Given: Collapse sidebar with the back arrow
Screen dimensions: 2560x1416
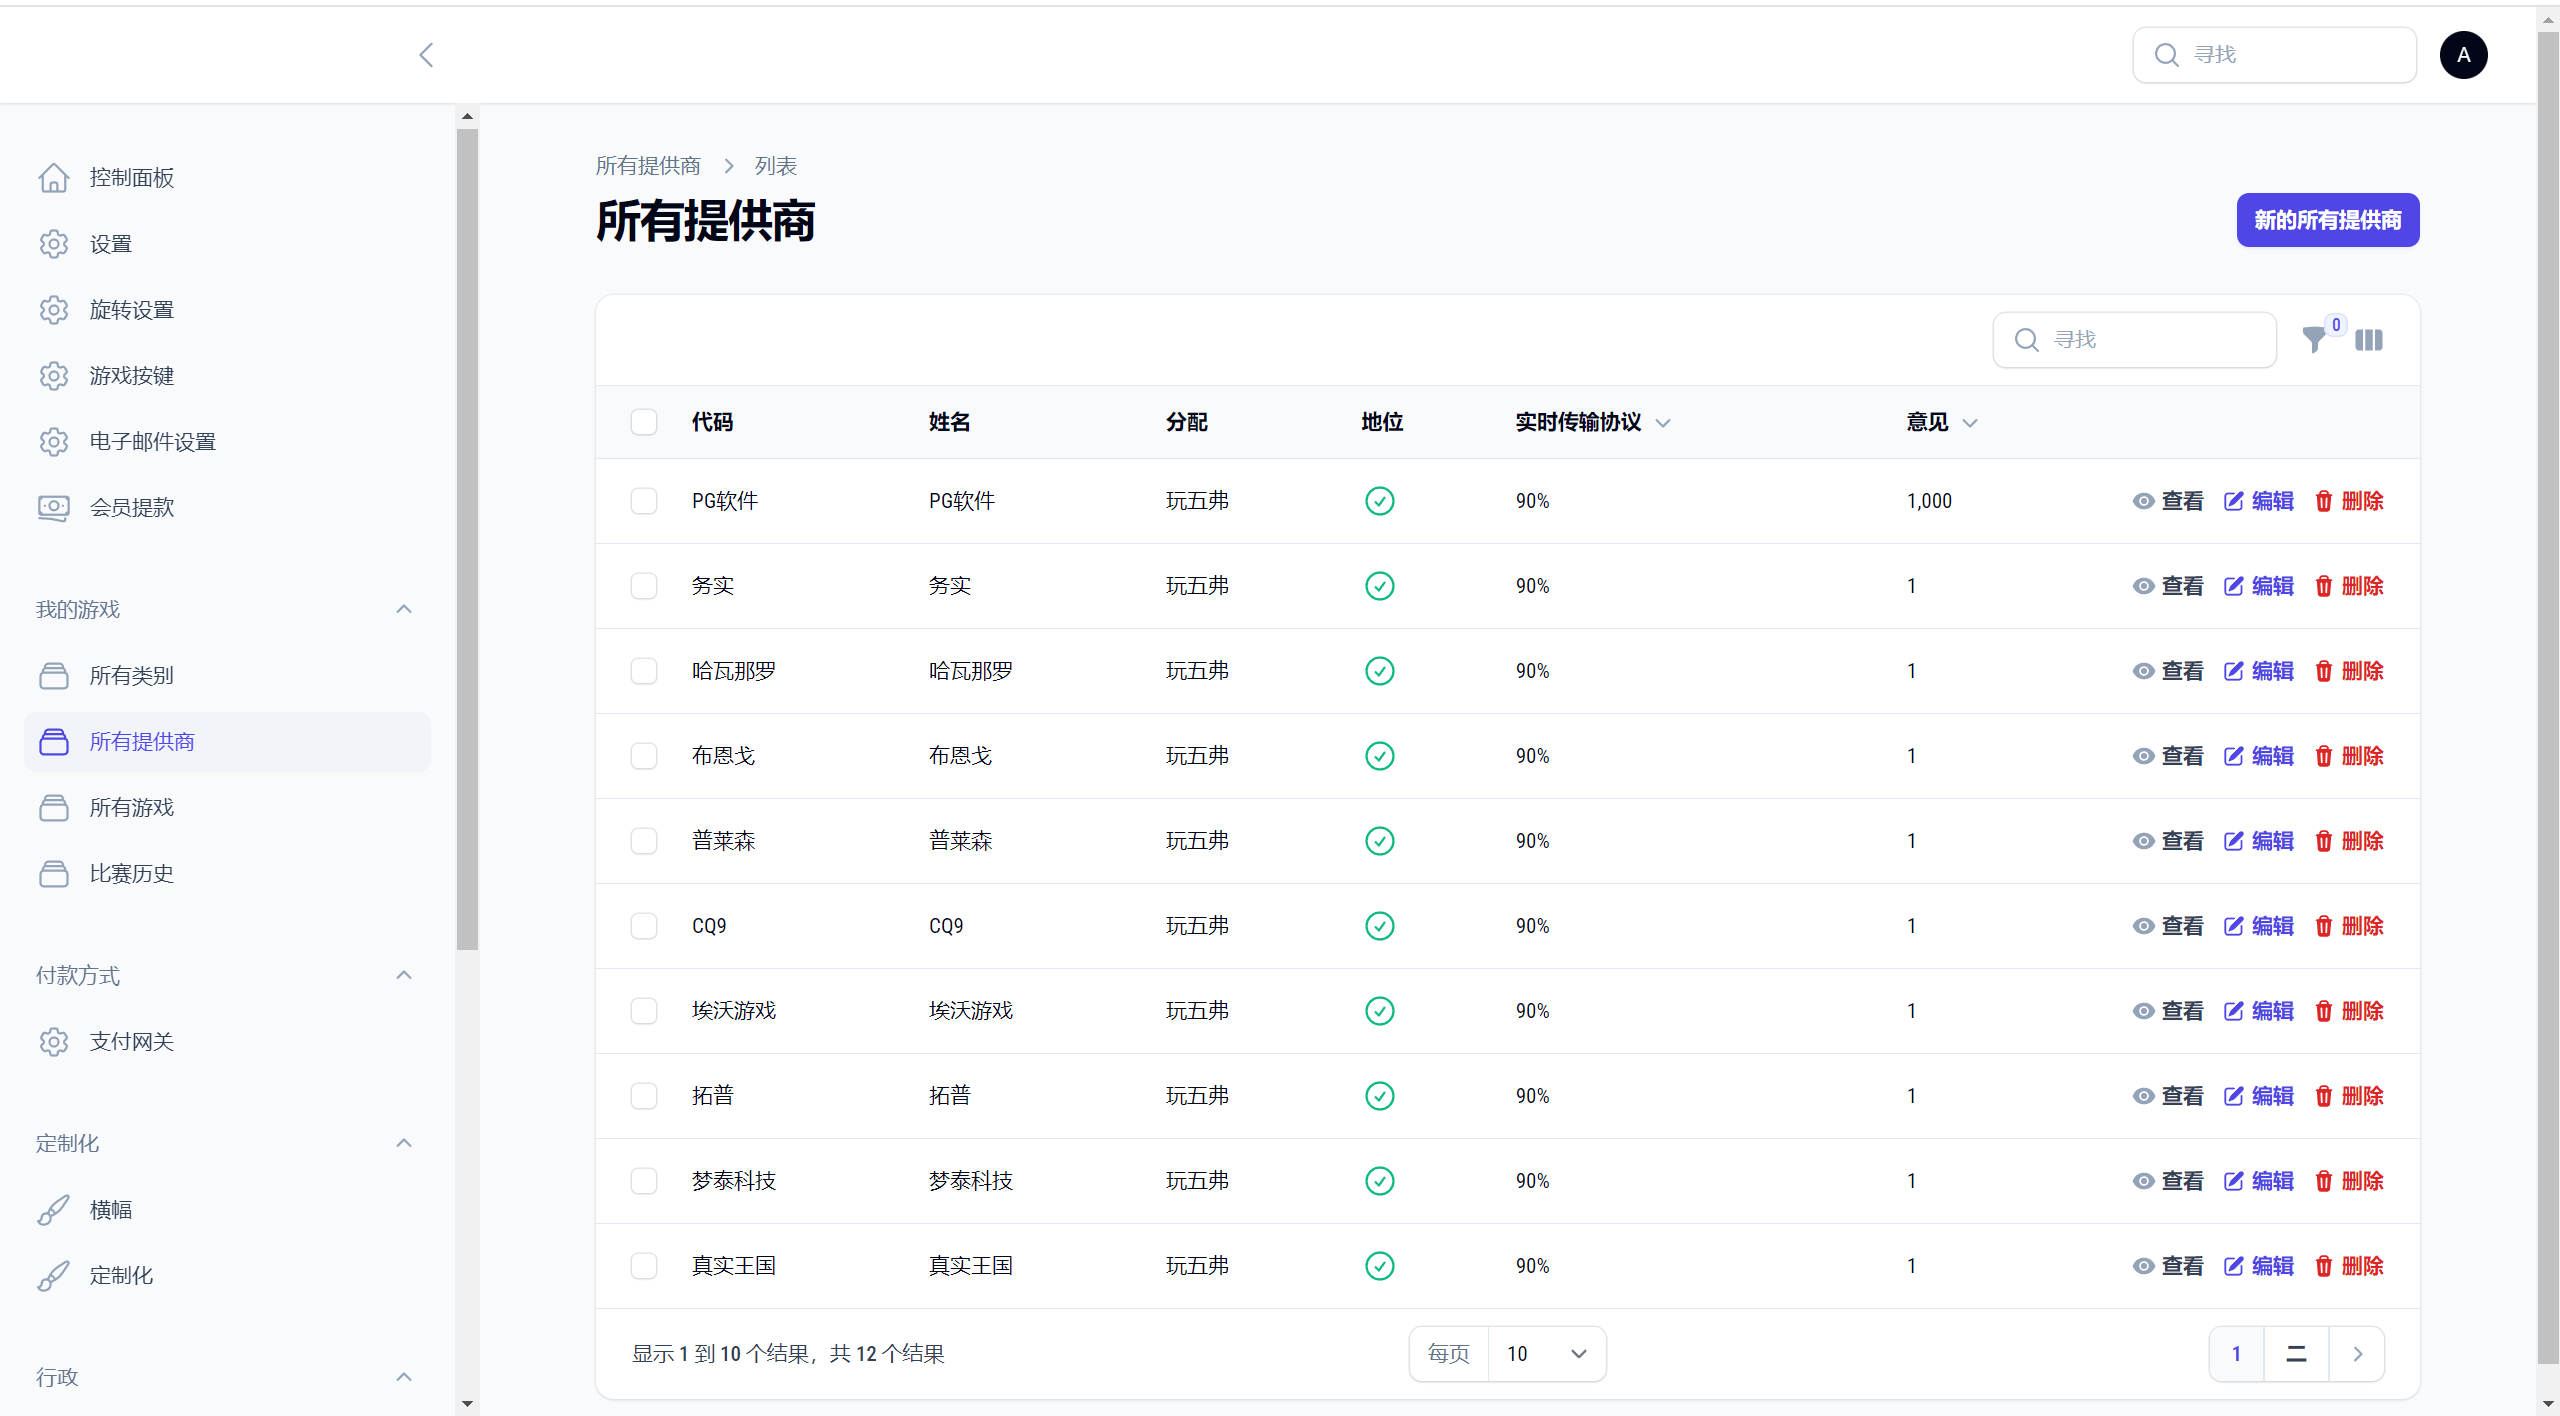Looking at the screenshot, I should [427, 55].
